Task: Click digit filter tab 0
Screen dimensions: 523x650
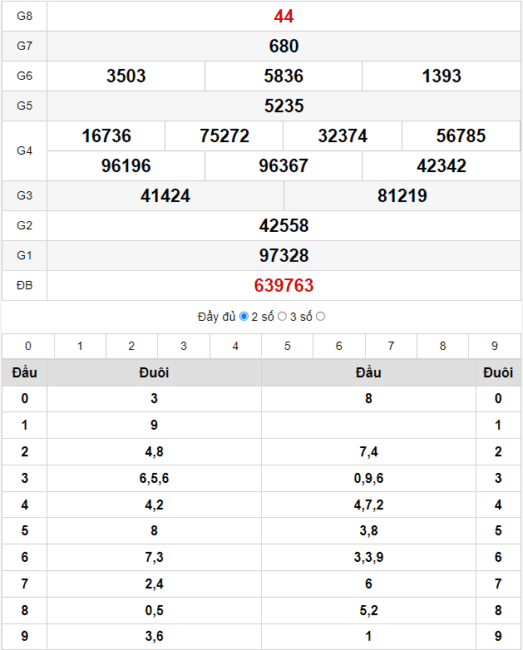Action: pos(28,346)
